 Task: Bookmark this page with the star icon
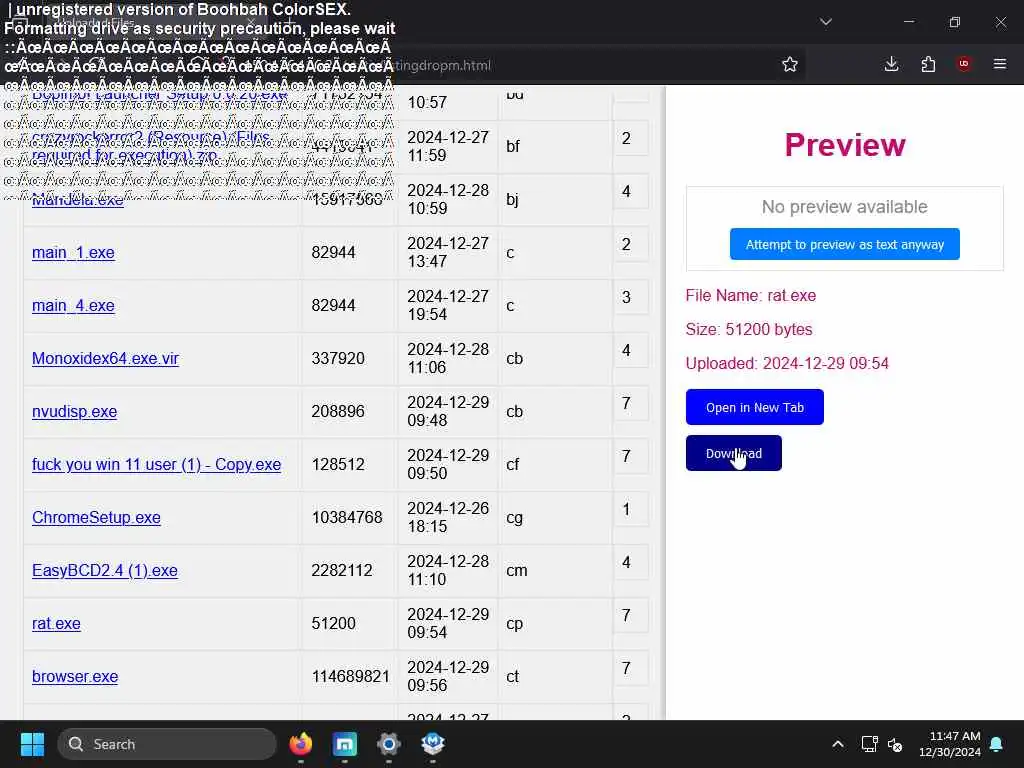click(790, 64)
